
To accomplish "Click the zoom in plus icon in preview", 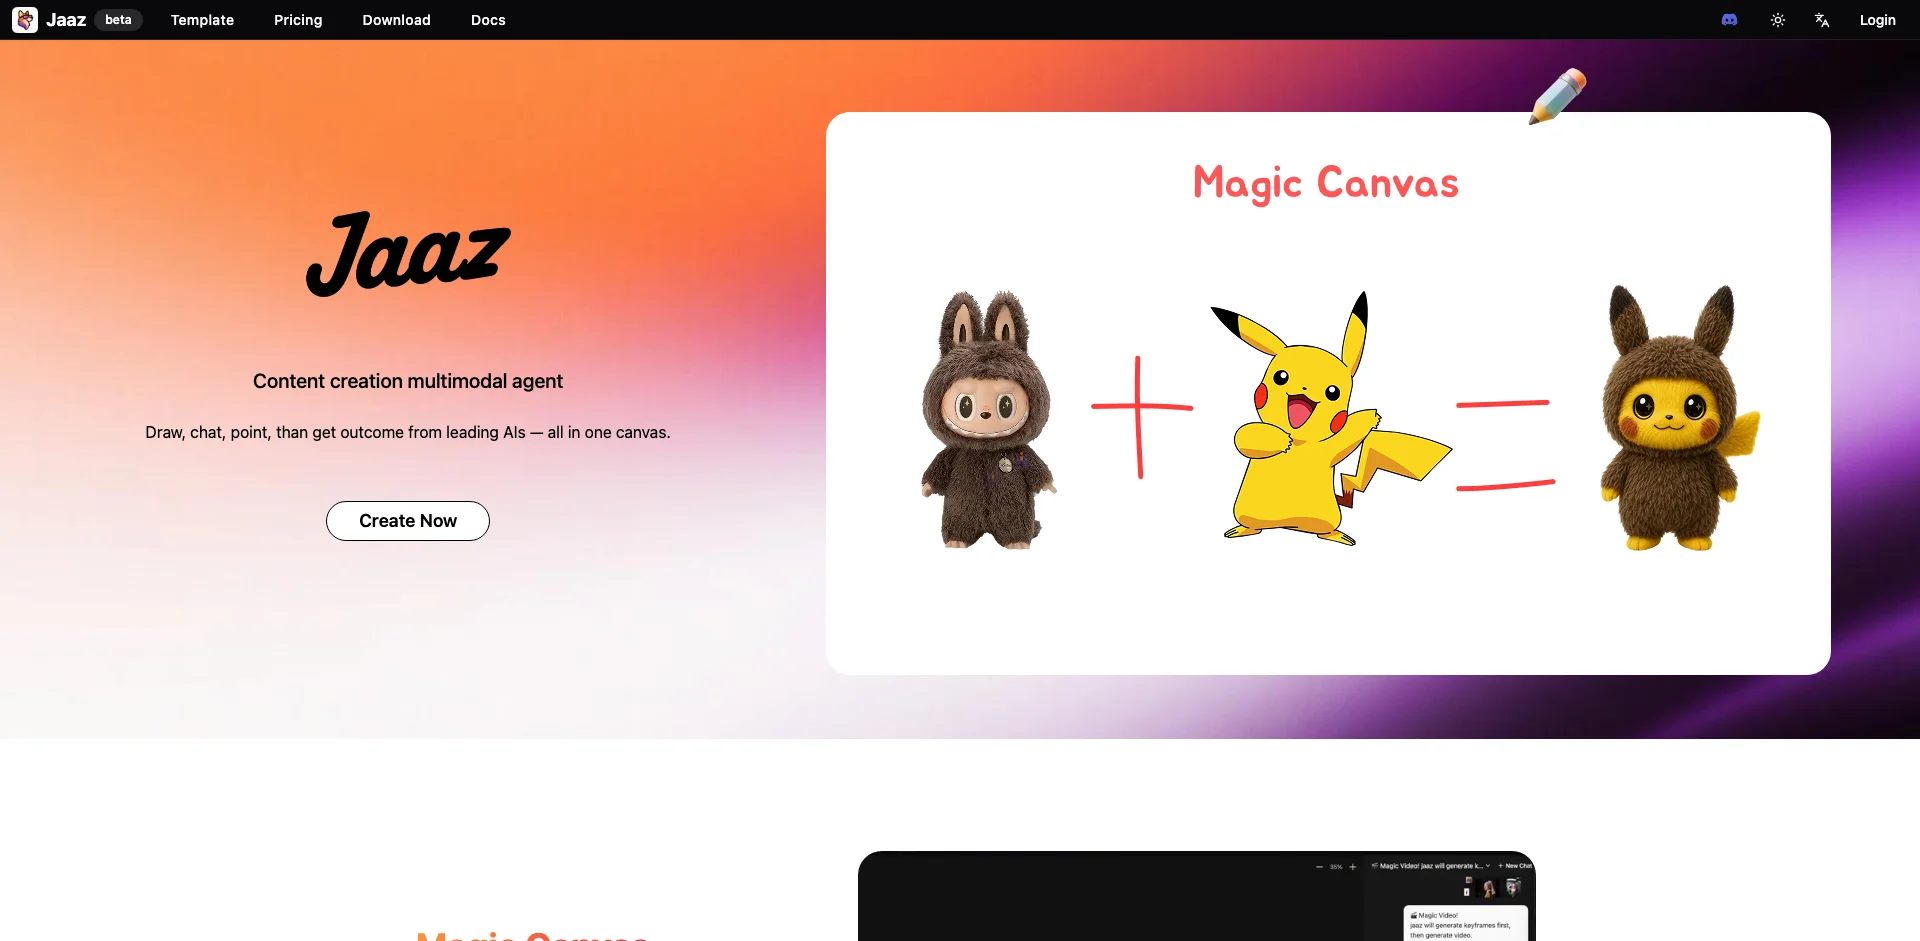I will coord(1353,867).
